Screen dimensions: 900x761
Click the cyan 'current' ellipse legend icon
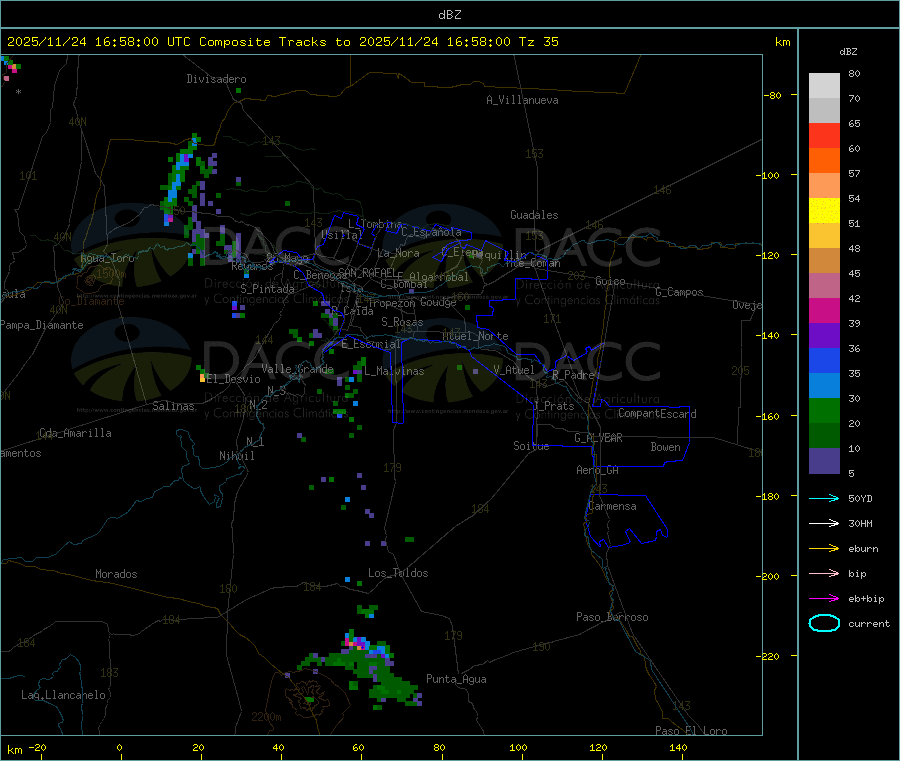pos(824,623)
